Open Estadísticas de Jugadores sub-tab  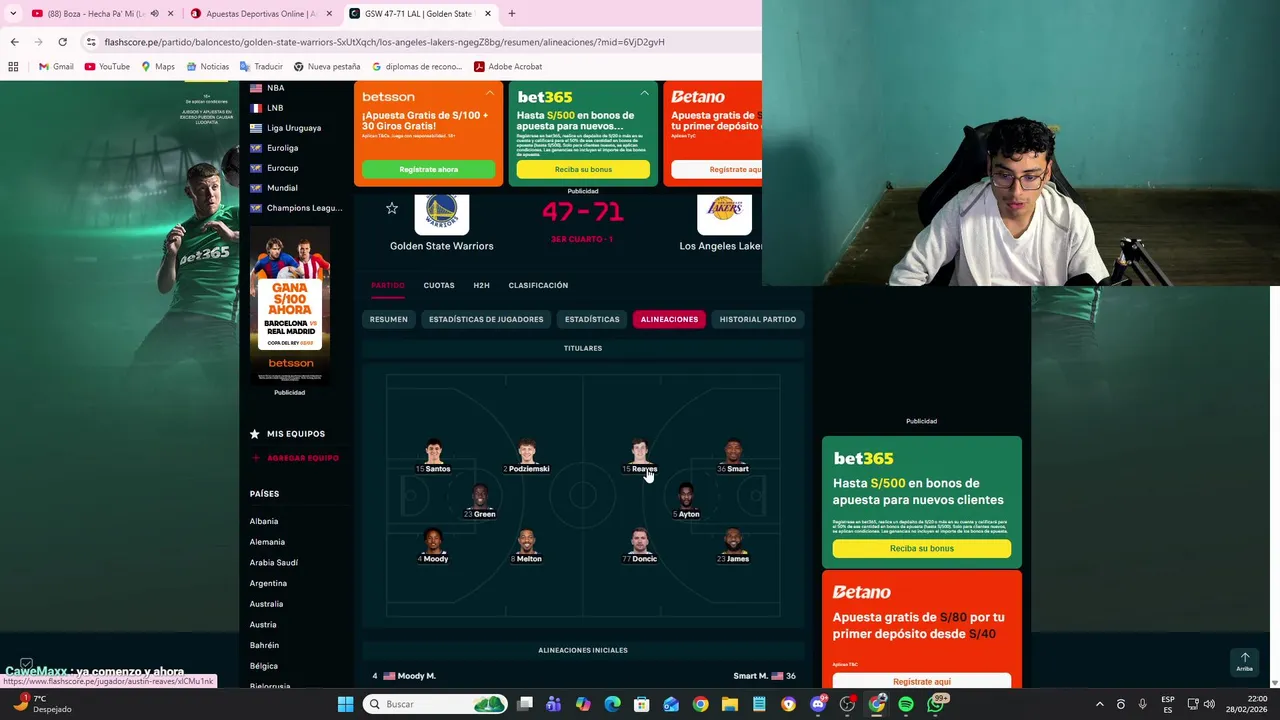point(486,319)
